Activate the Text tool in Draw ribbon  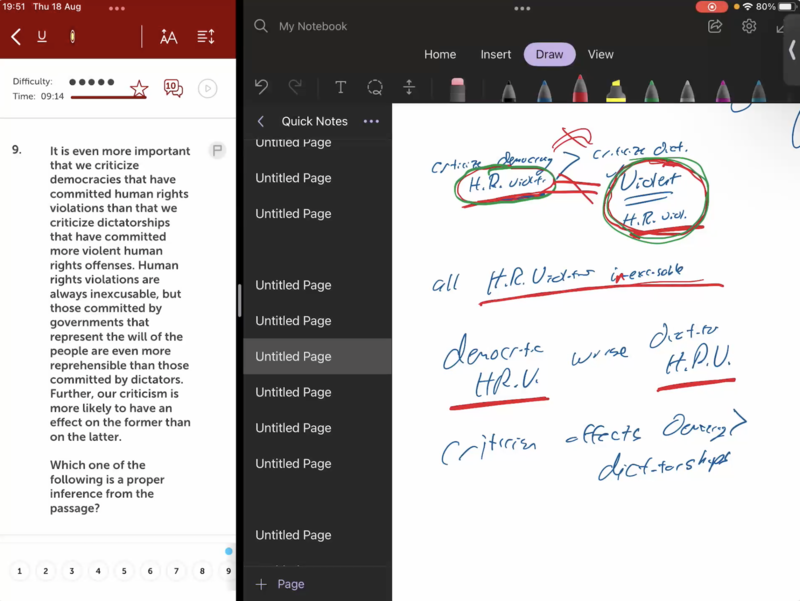coord(340,88)
